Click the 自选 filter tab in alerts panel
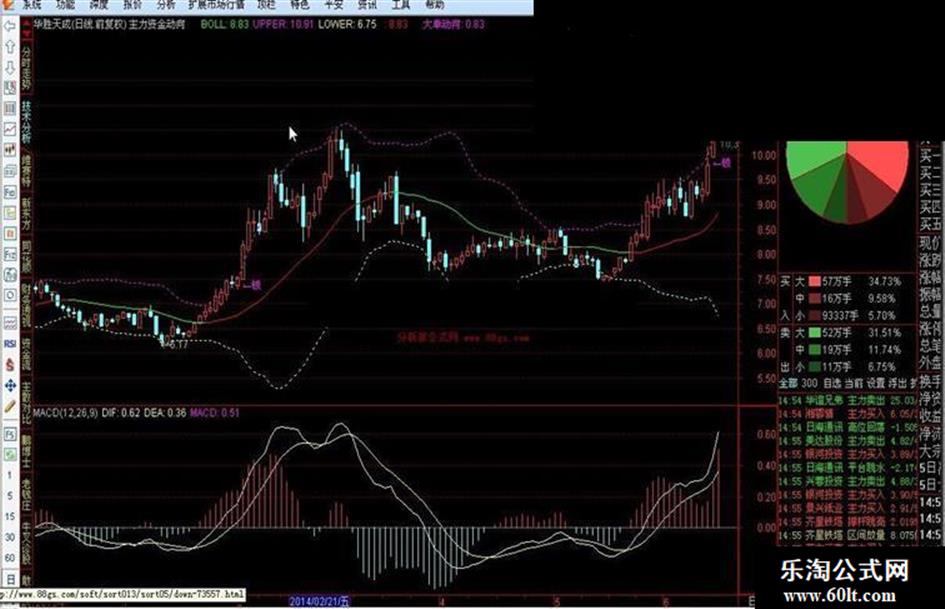Image resolution: width=945 pixels, height=609 pixels. (x=832, y=383)
